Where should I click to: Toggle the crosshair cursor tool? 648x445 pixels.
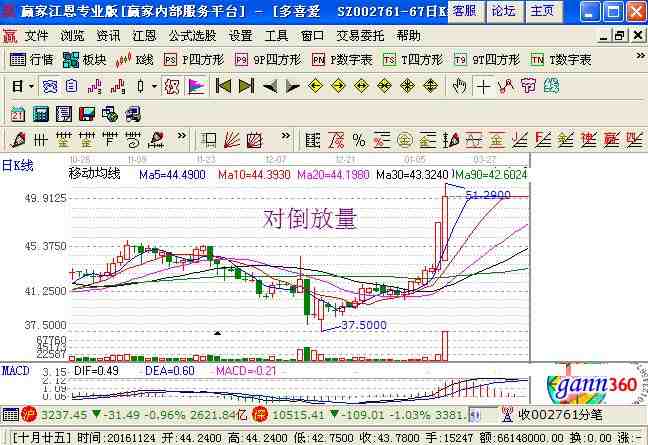483,87
